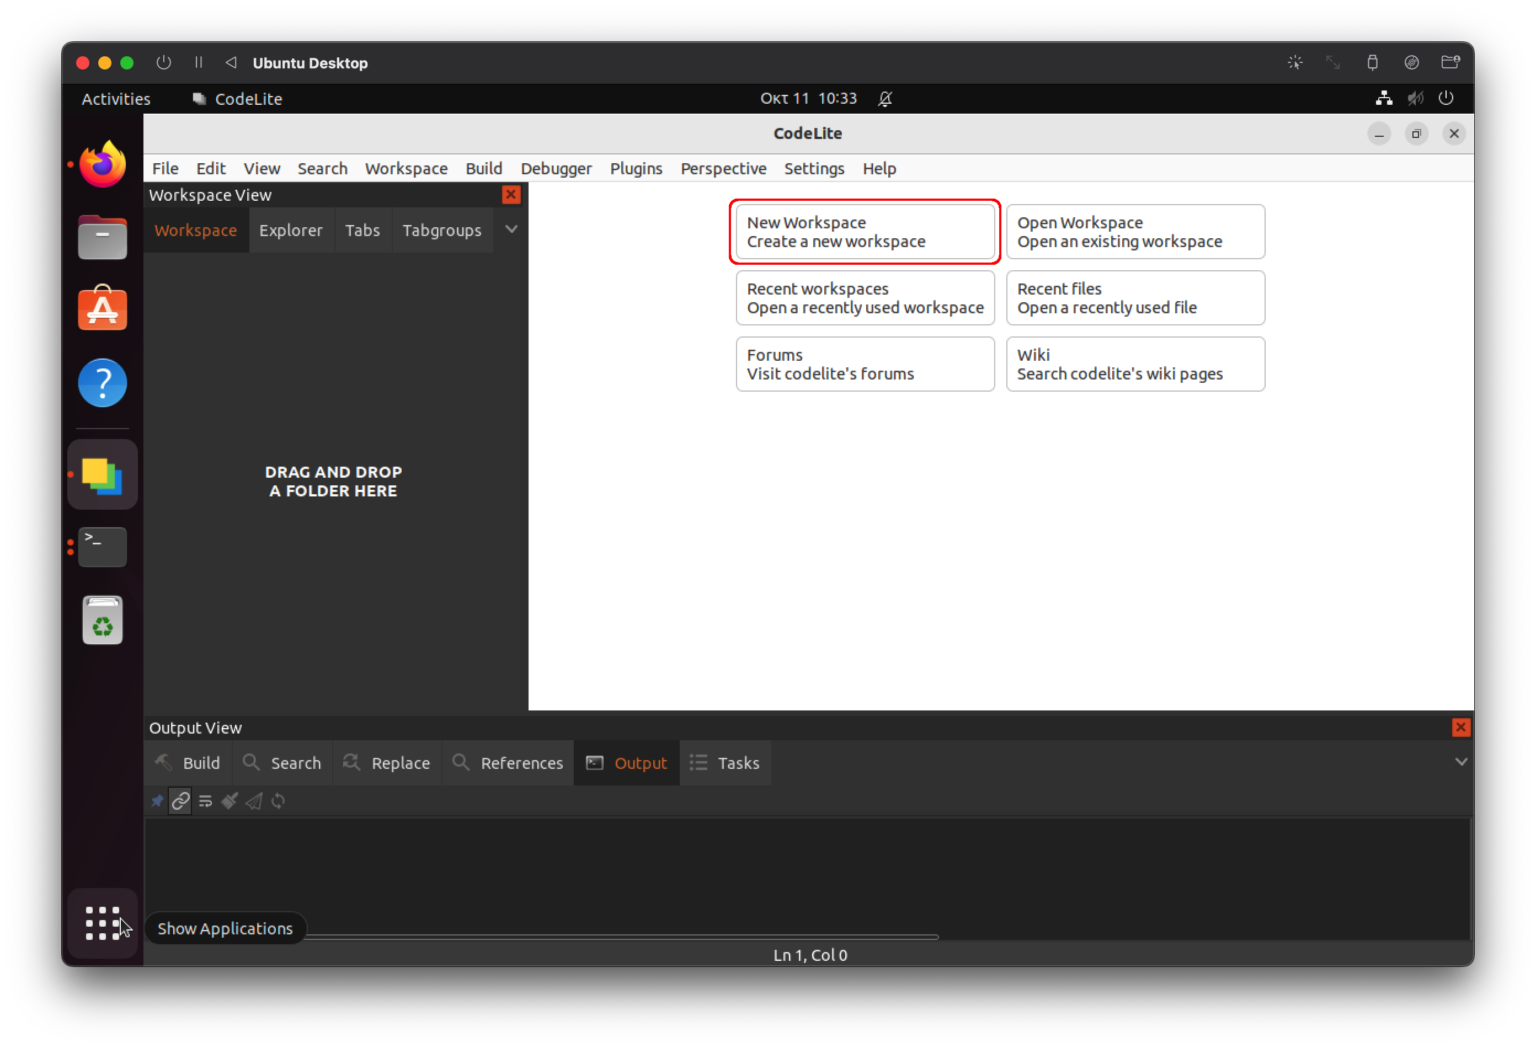Switch to the Explorer tab
This screenshot has width=1536, height=1048.
(x=290, y=231)
